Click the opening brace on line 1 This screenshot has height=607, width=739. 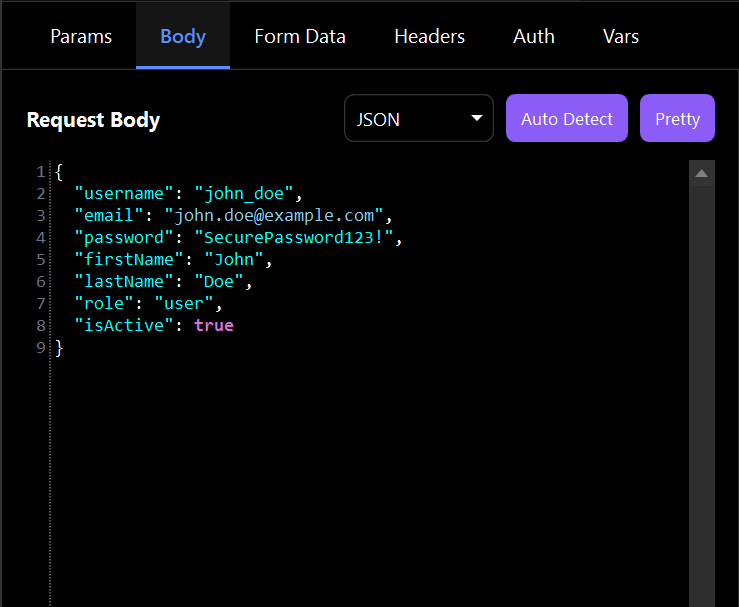point(59,172)
